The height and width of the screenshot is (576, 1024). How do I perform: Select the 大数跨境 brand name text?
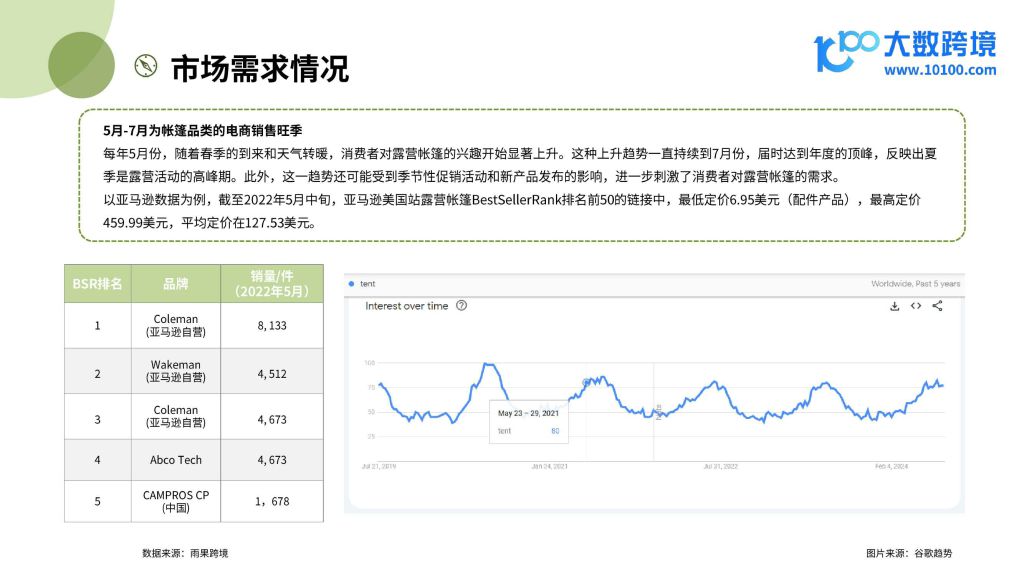tap(940, 44)
